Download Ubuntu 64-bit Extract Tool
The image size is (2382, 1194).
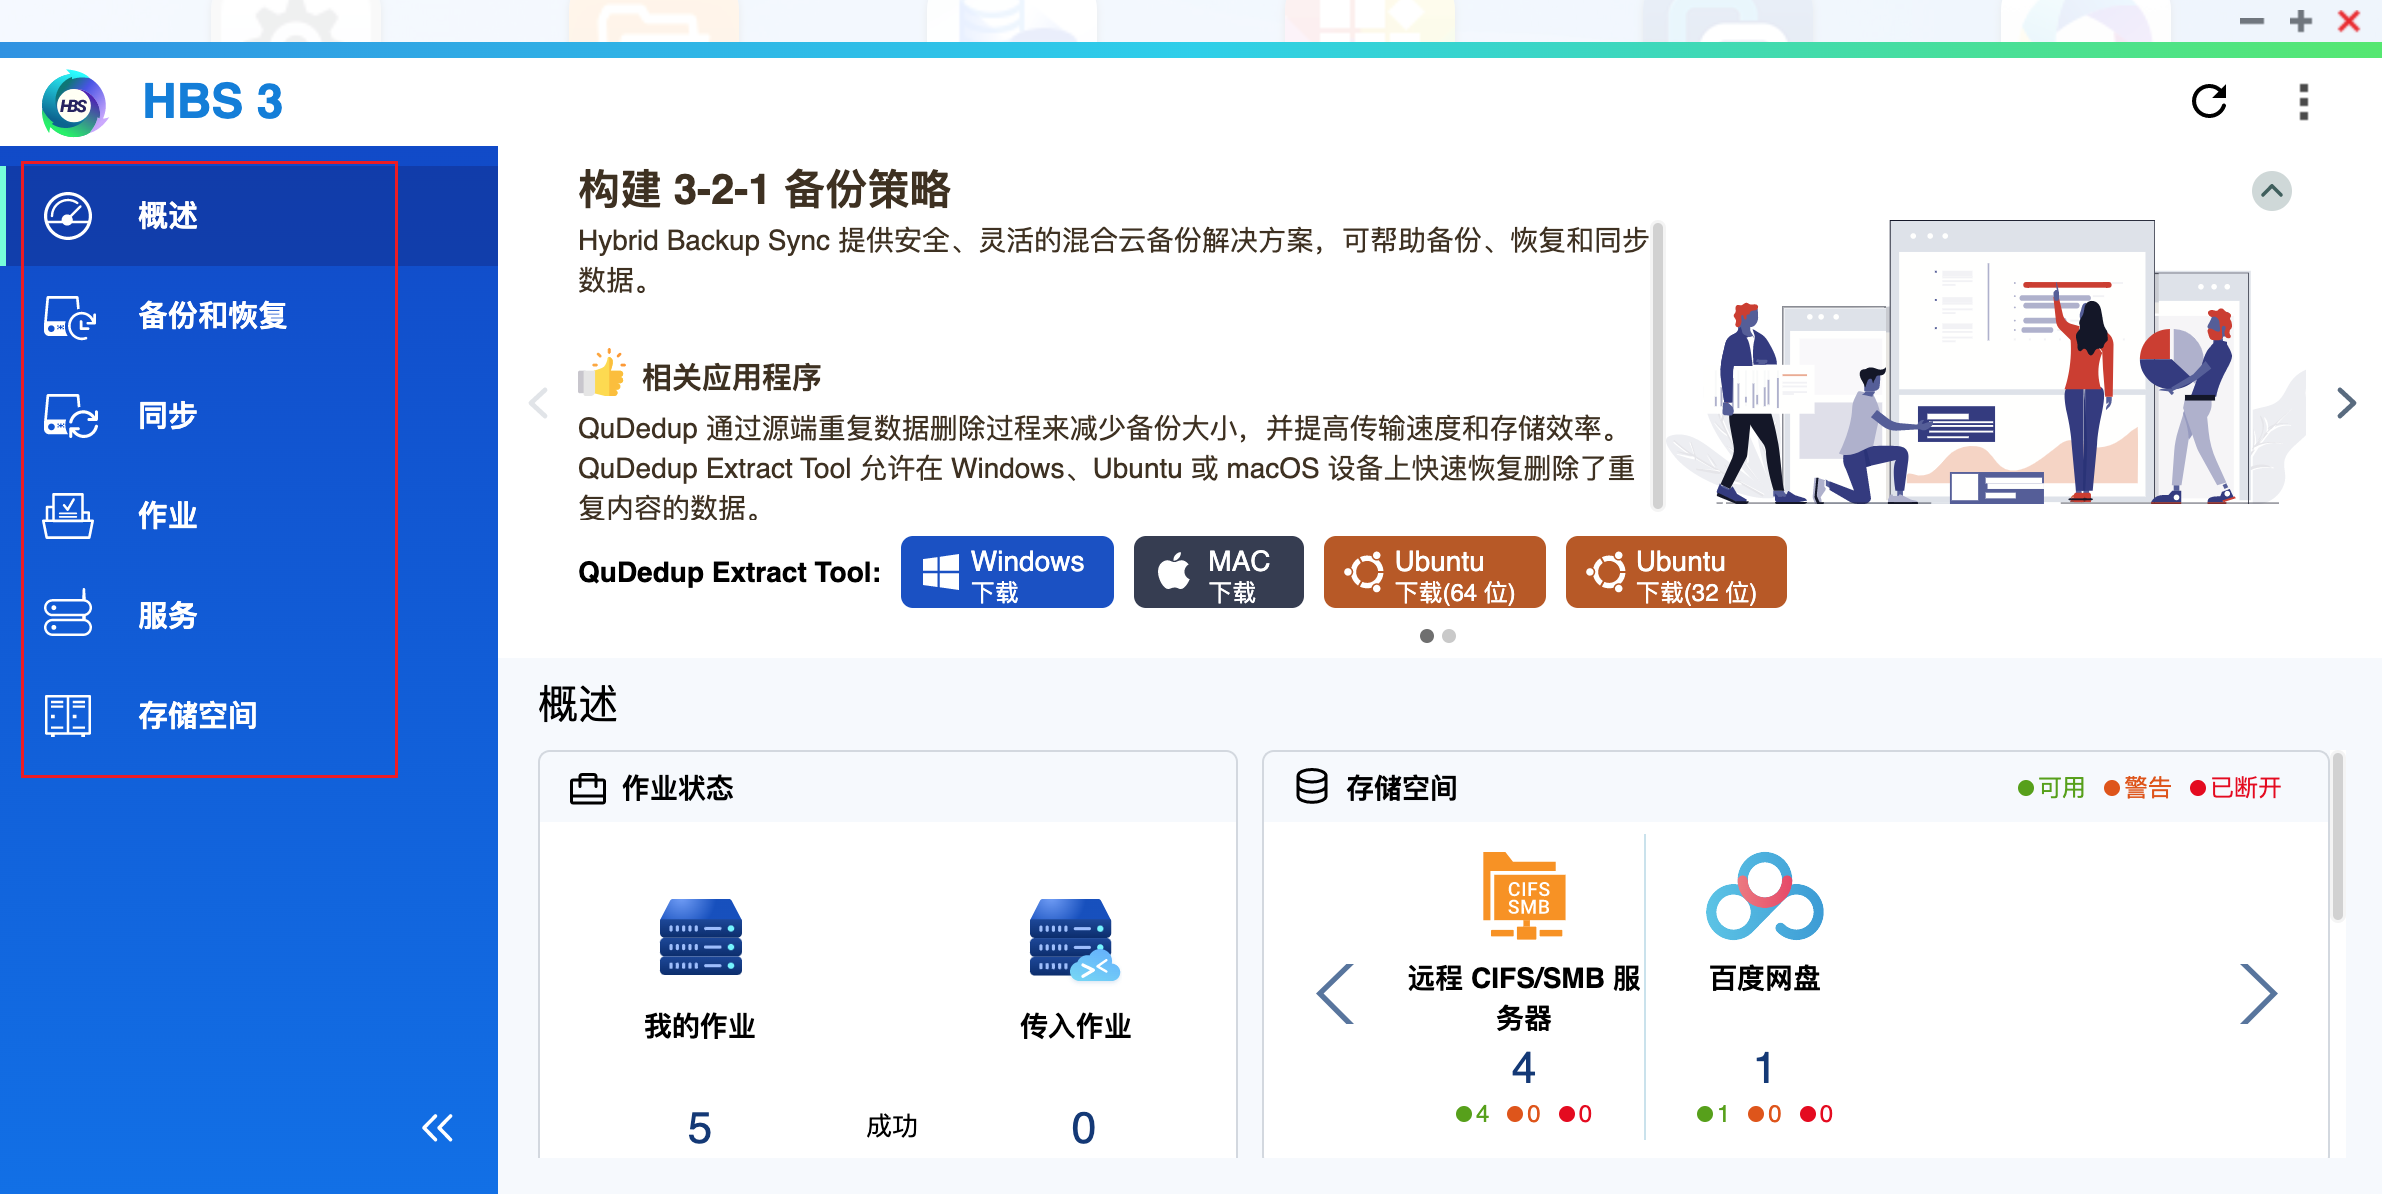coord(1434,572)
